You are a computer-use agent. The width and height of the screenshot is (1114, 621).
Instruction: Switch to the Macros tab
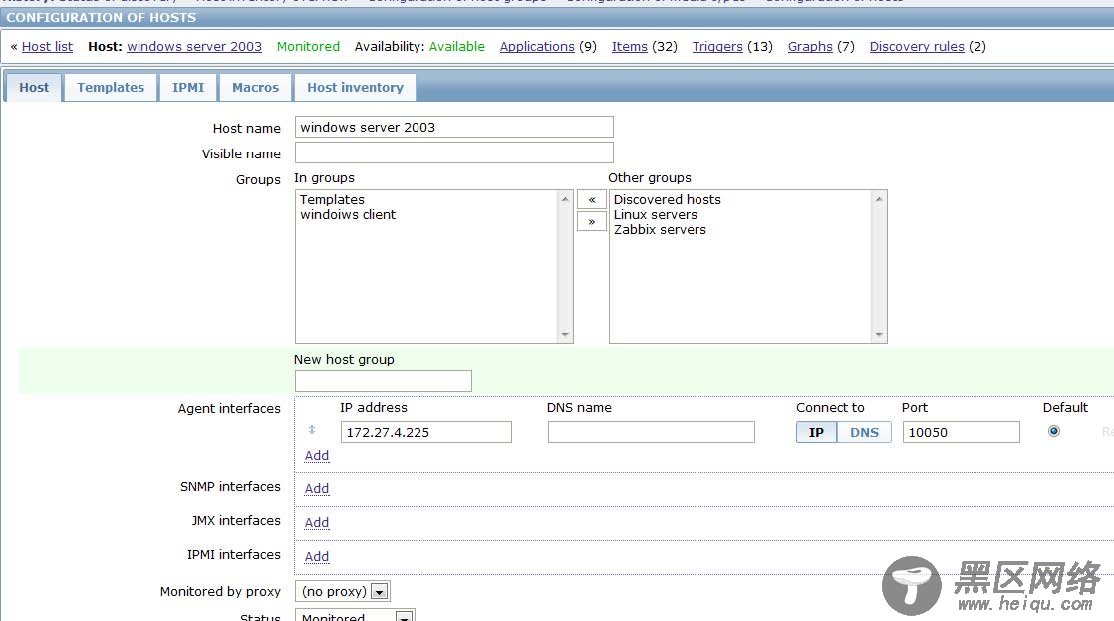255,87
